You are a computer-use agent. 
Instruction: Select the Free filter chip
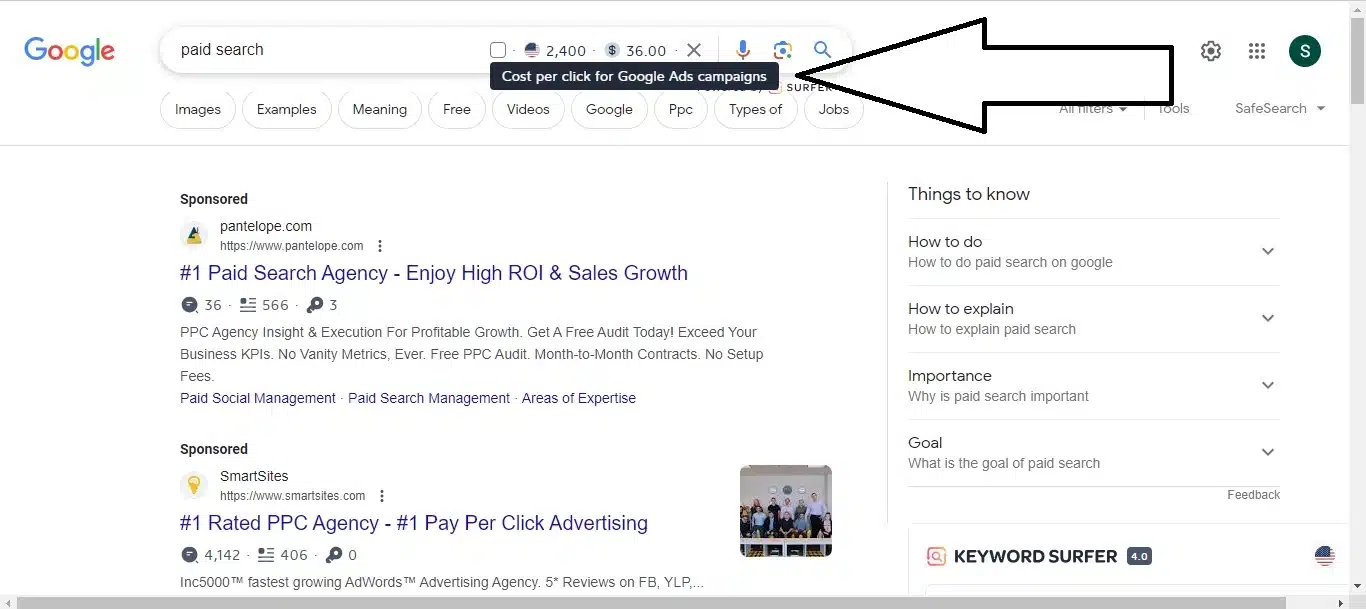coord(457,110)
